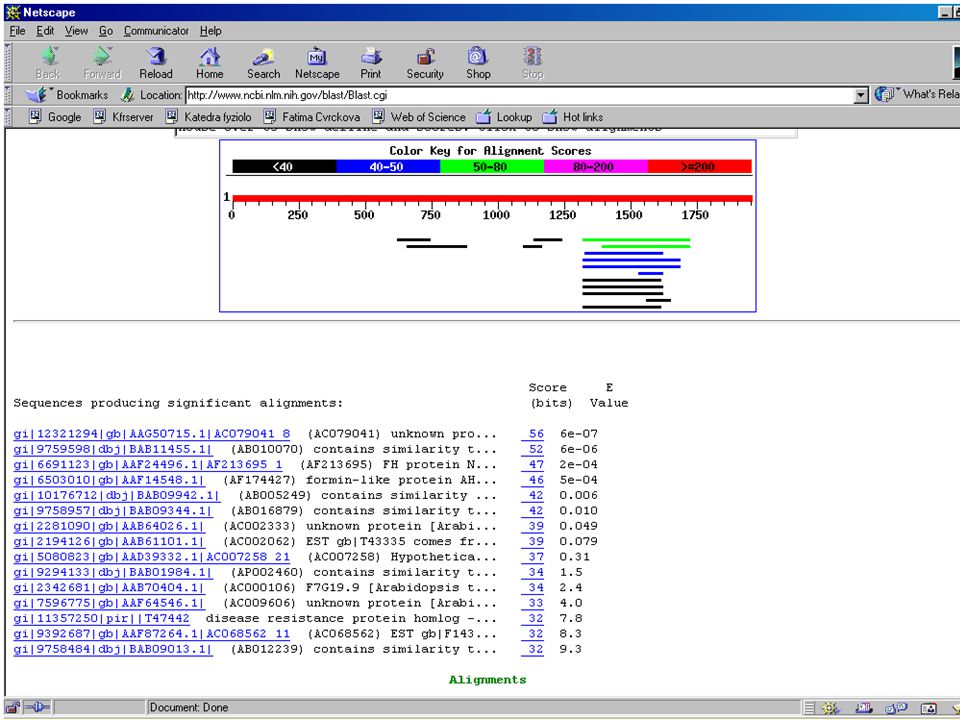Reload the BLAST results page
Screen dimensions: 960x720
click(156, 63)
